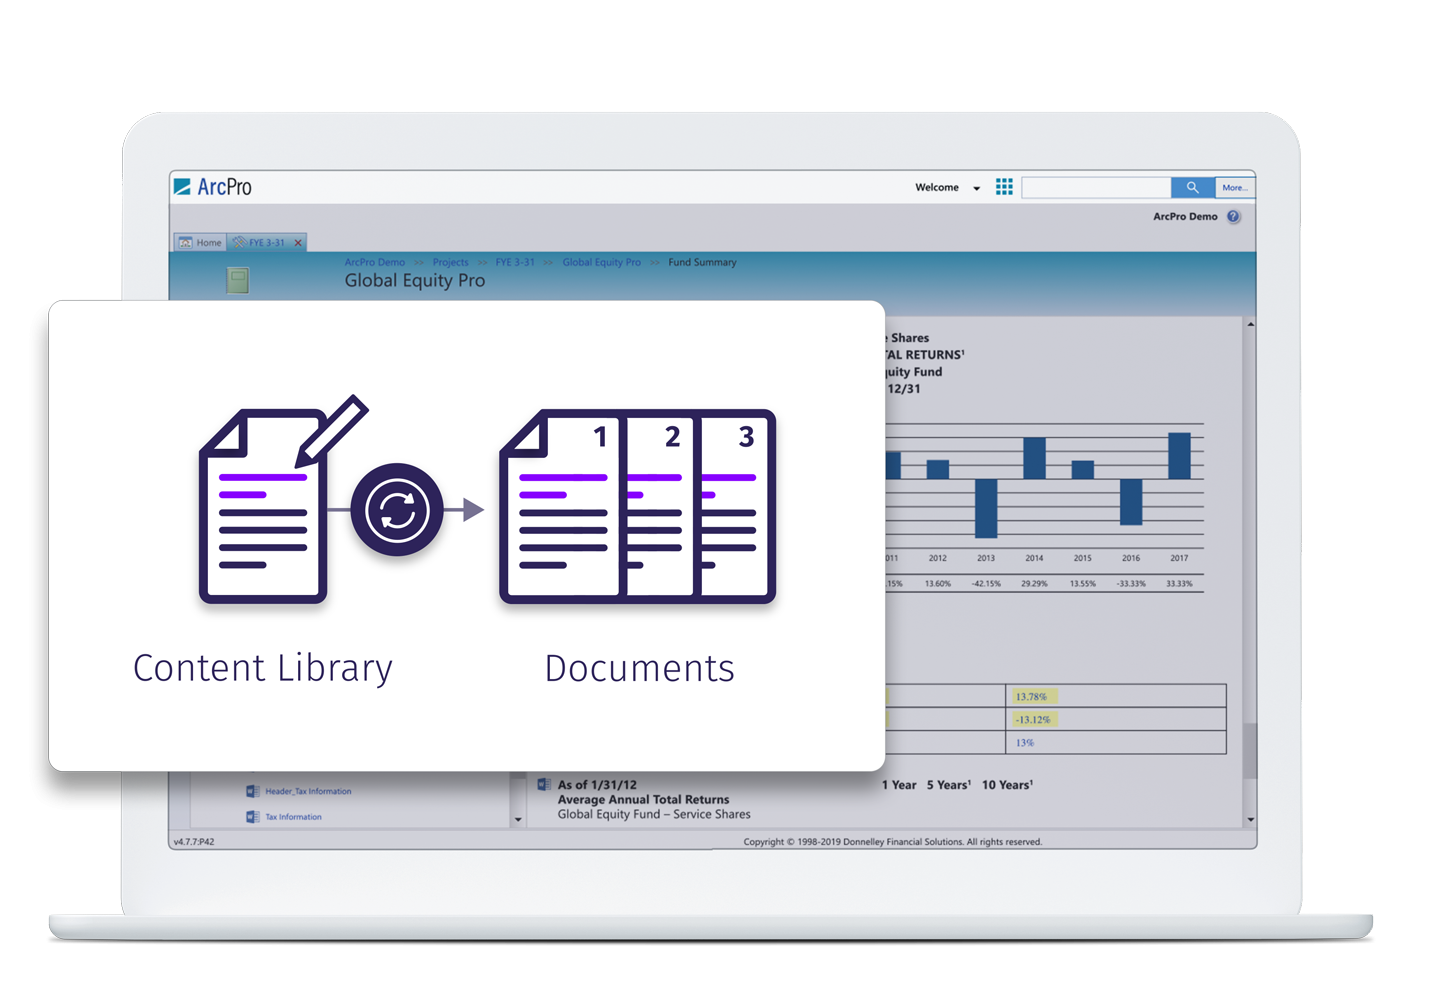Switch to the Home tab

(x=199, y=242)
